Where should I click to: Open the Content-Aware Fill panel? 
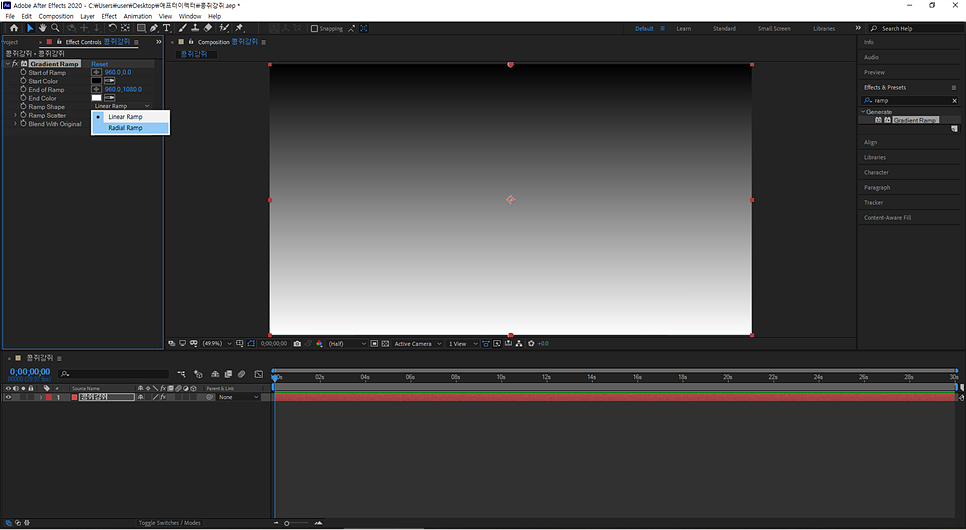click(887, 218)
